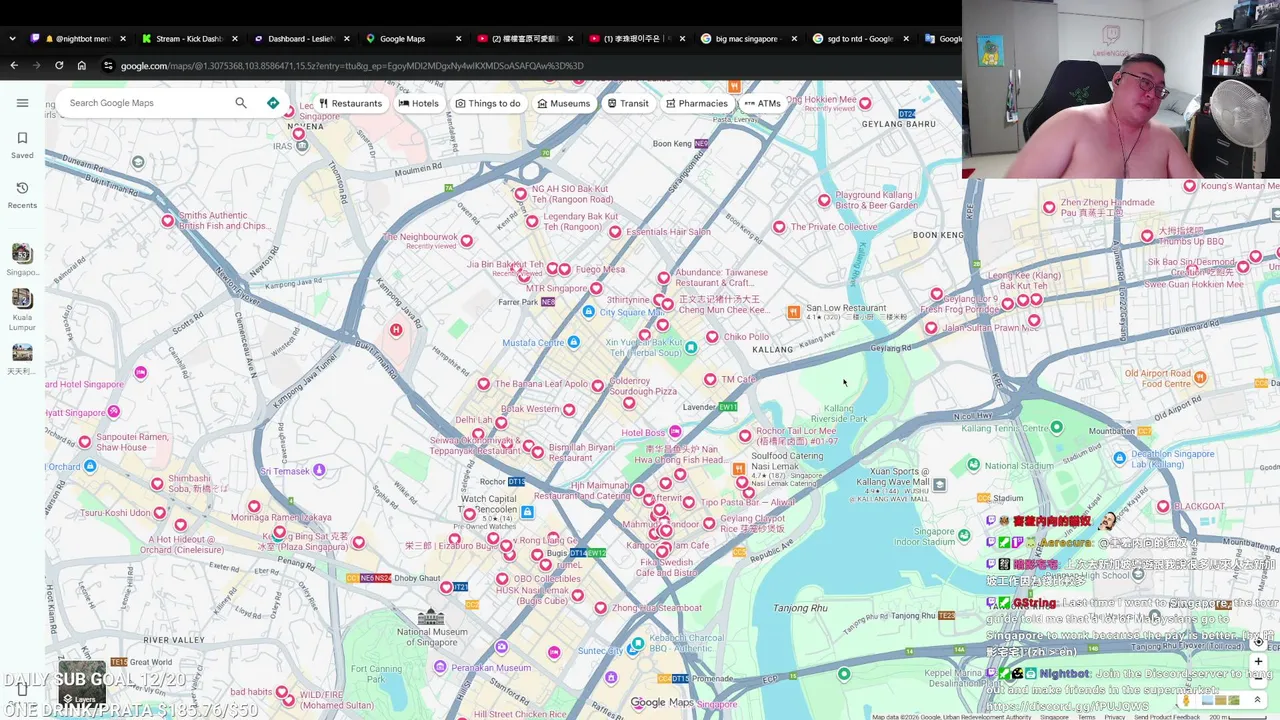This screenshot has height=720, width=1280.
Task: Switch to the sgd to ntd Google tab
Action: click(858, 39)
